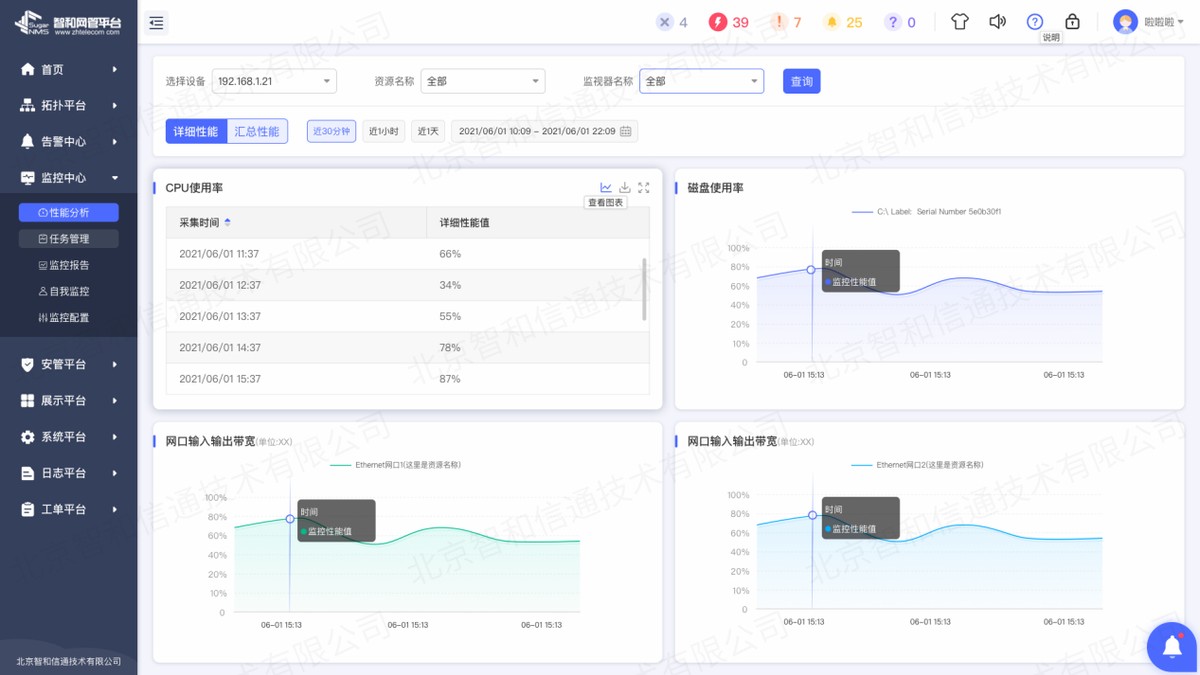Open the 监视器名称 dropdown set to 全部
This screenshot has height=675, width=1200.
coord(700,81)
